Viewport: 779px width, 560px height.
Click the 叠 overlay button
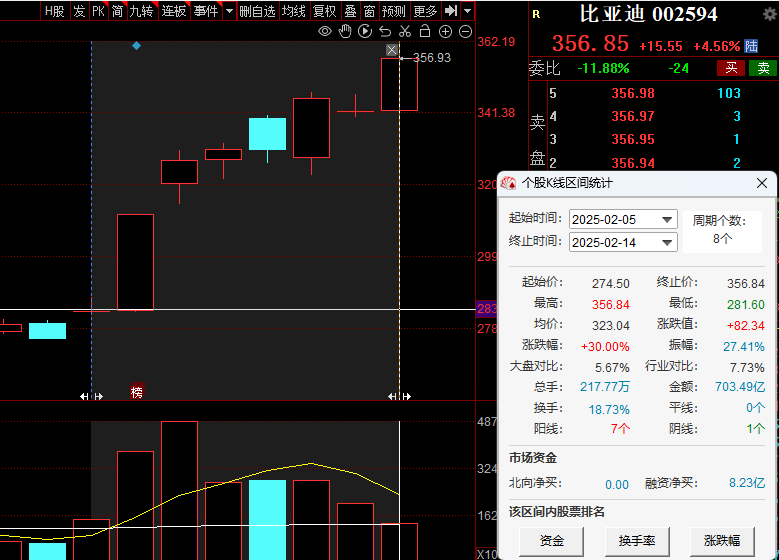(350, 11)
